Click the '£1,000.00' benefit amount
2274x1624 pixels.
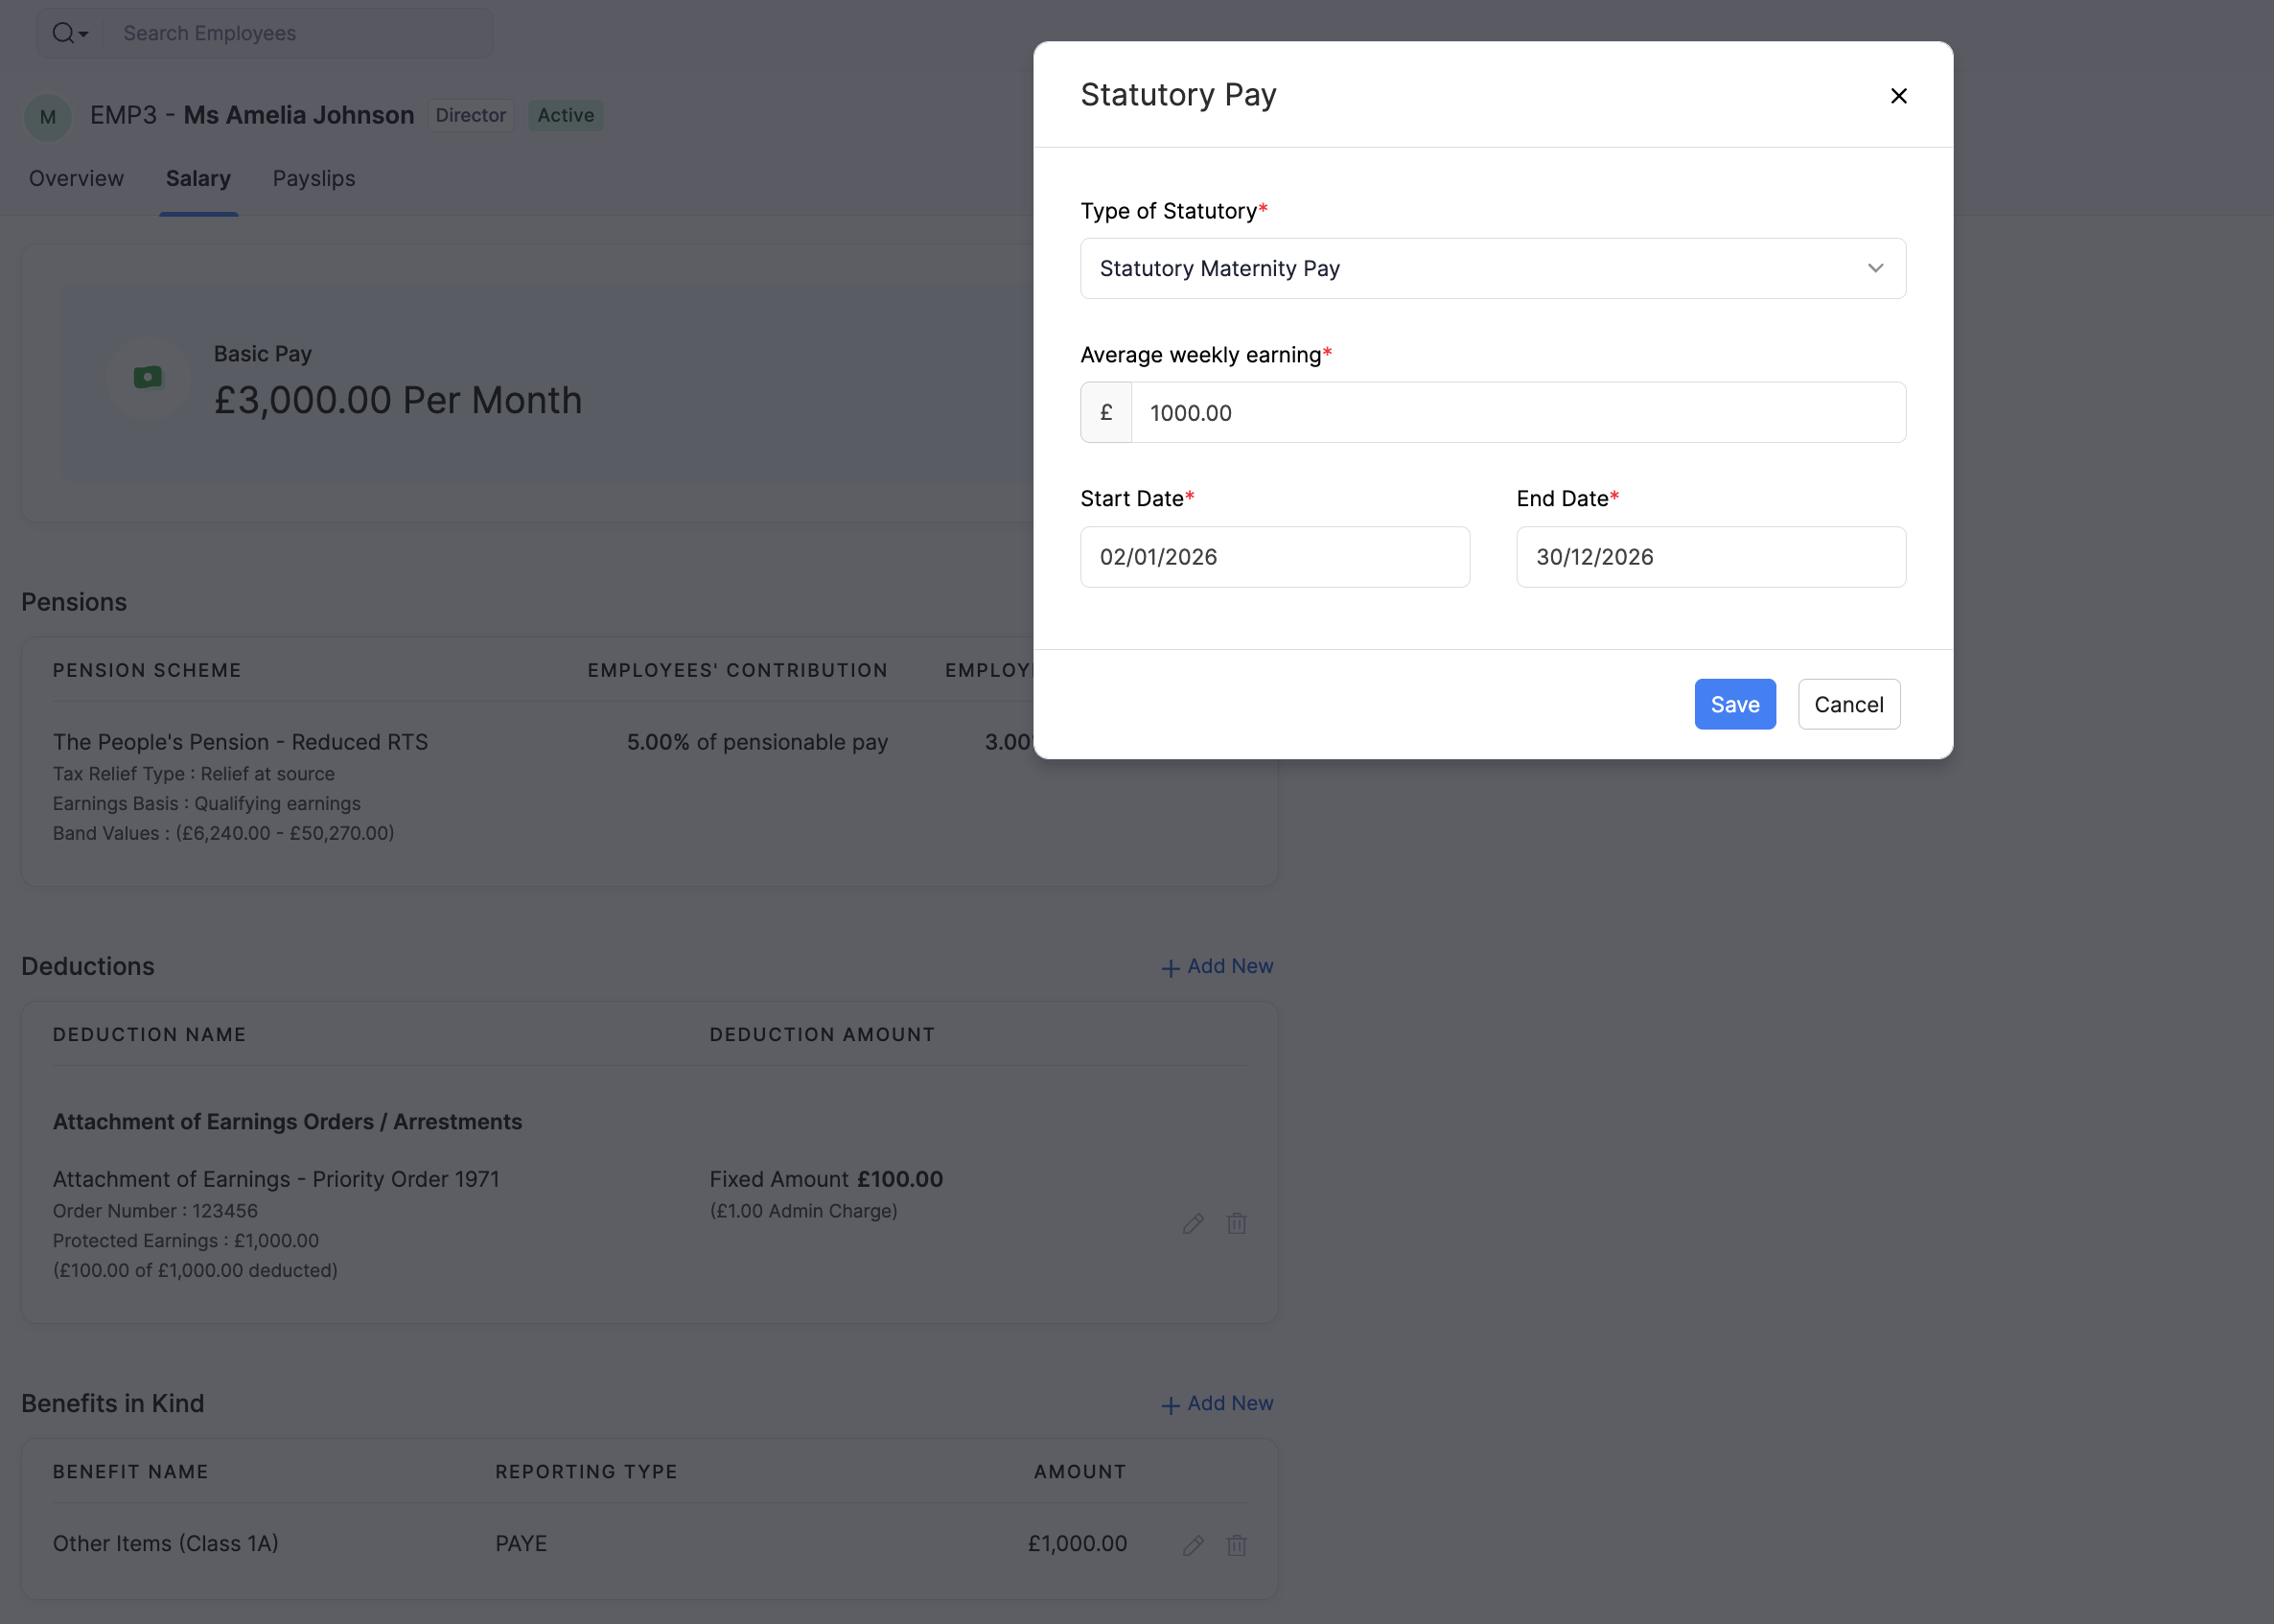tap(1077, 1543)
